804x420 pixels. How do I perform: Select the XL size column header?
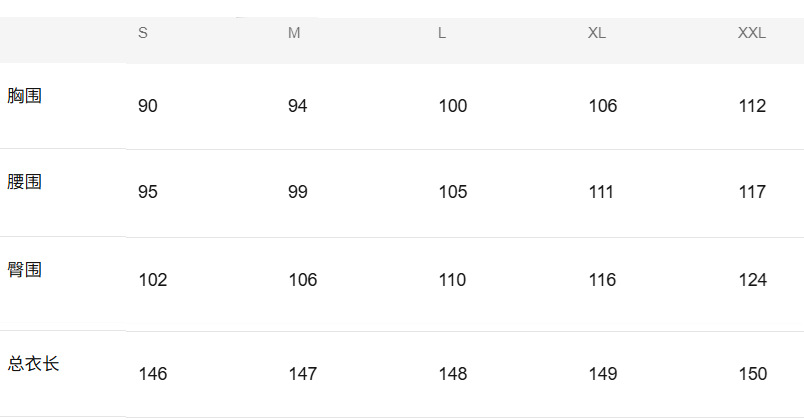point(597,33)
